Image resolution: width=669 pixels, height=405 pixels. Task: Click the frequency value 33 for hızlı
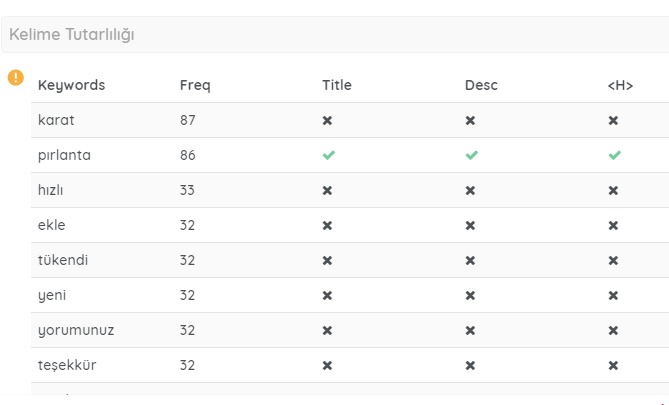point(187,190)
